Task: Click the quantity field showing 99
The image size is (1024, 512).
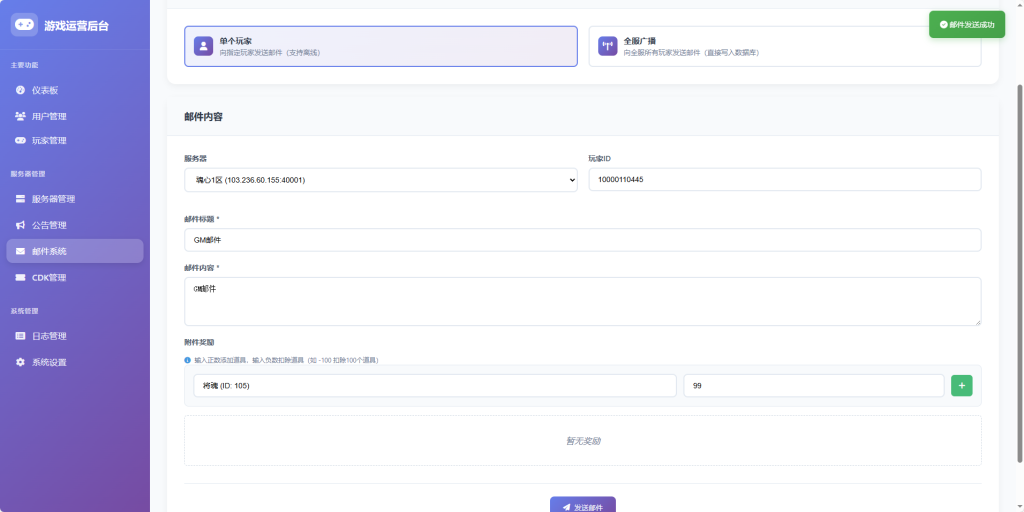Action: pyautogui.click(x=814, y=385)
